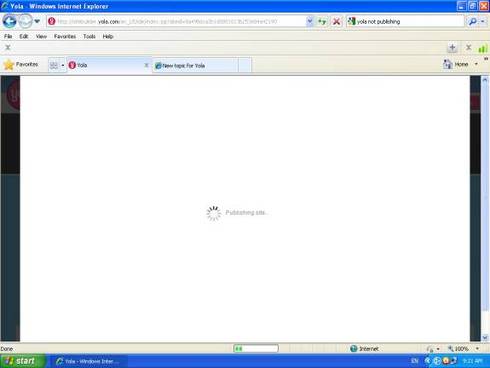Open the Tools menu
This screenshot has width=490, height=368.
89,36
